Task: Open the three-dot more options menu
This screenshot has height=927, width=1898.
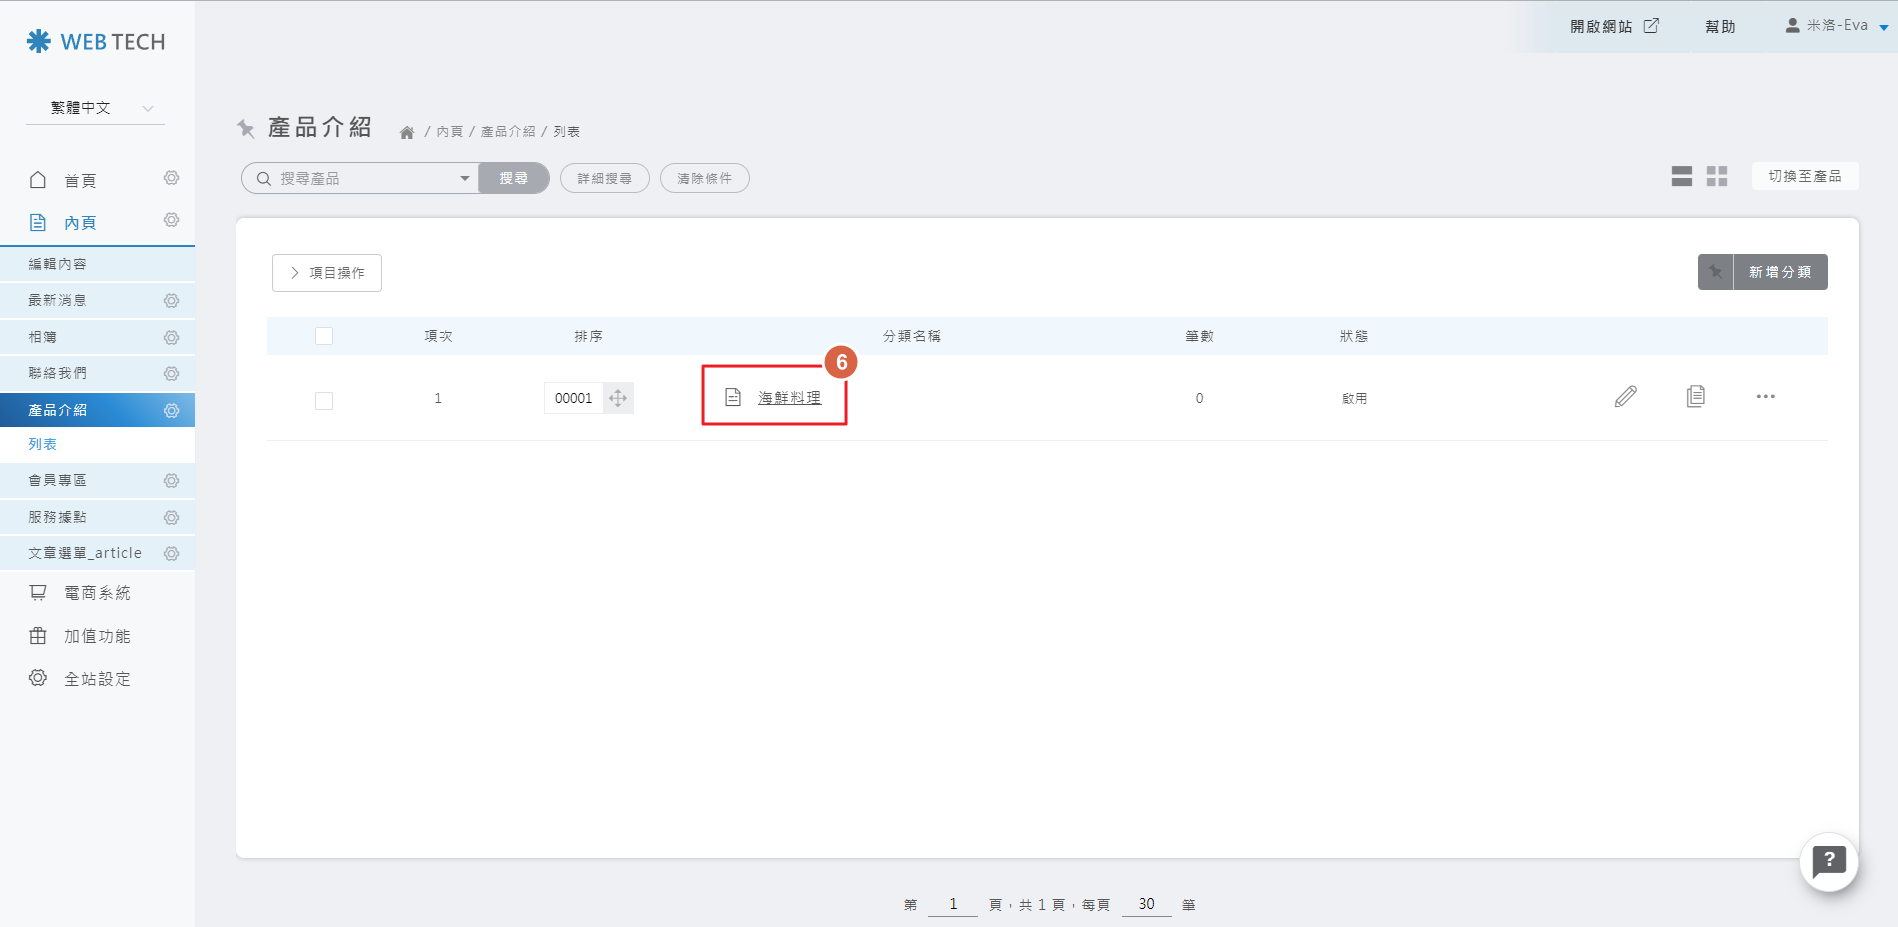Action: point(1765,397)
